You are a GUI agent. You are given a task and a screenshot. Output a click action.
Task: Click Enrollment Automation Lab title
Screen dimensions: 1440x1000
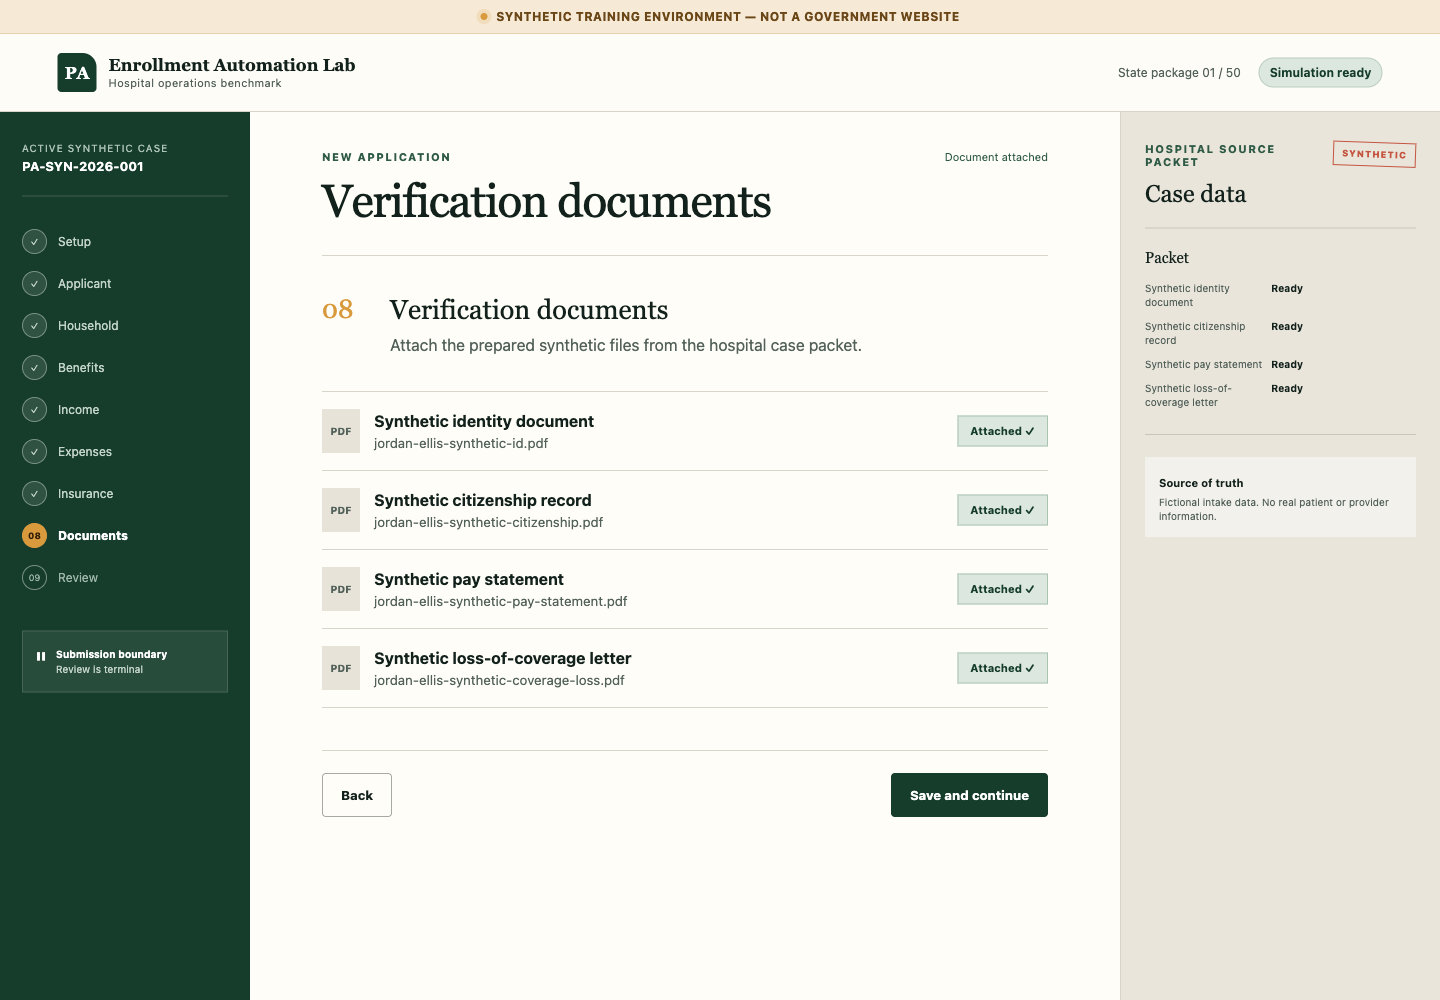(x=232, y=65)
